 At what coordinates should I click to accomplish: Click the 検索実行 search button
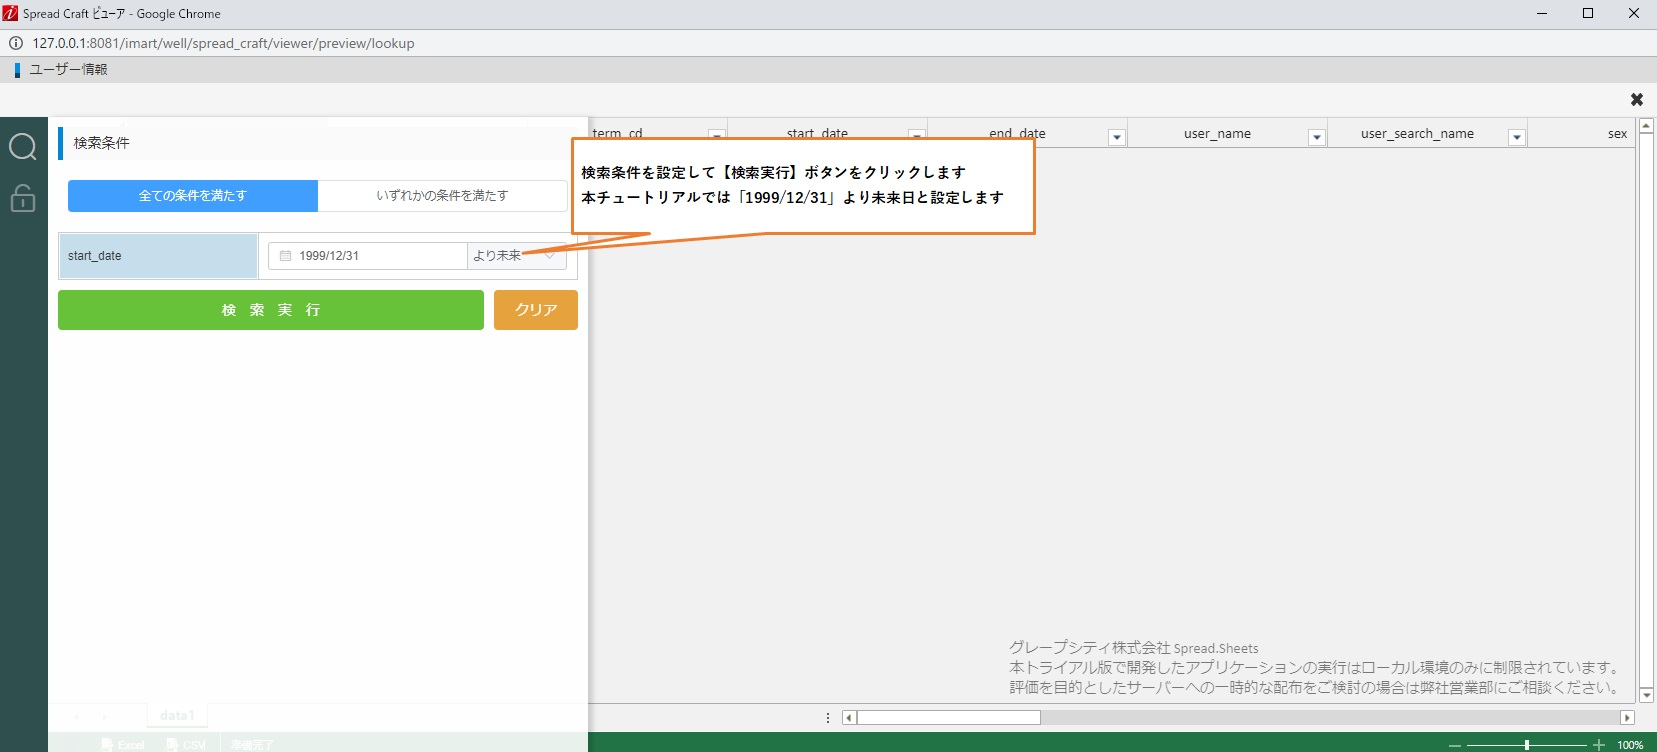pos(271,310)
